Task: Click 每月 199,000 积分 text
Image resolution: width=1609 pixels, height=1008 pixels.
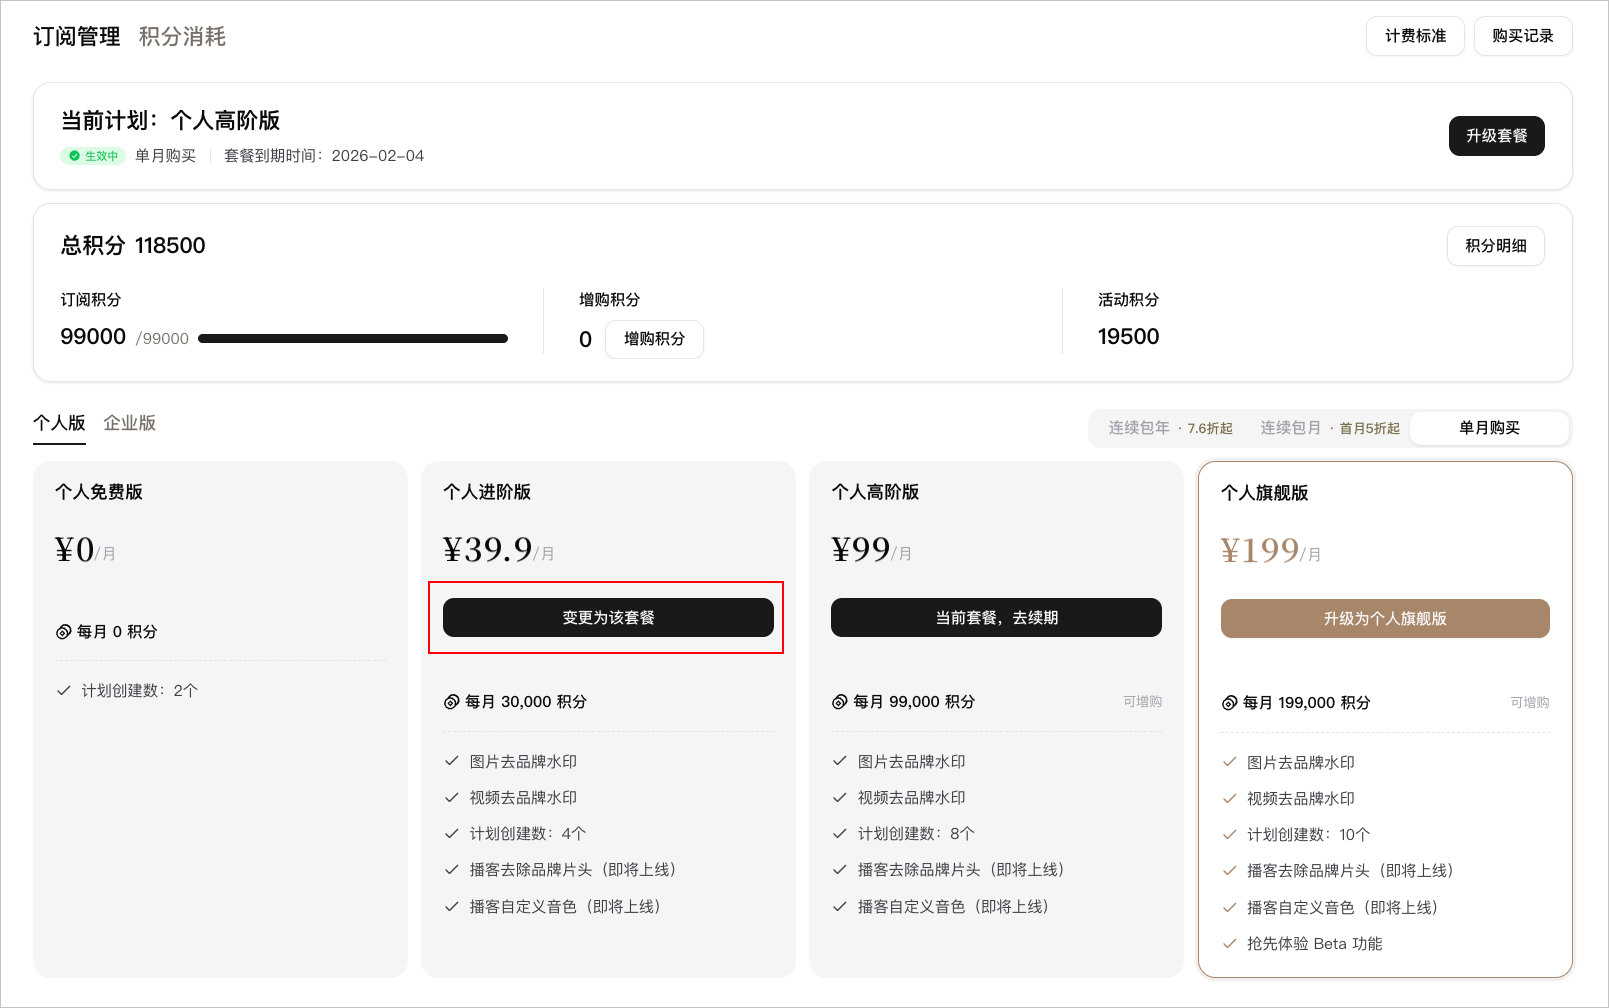Action: click(1307, 703)
